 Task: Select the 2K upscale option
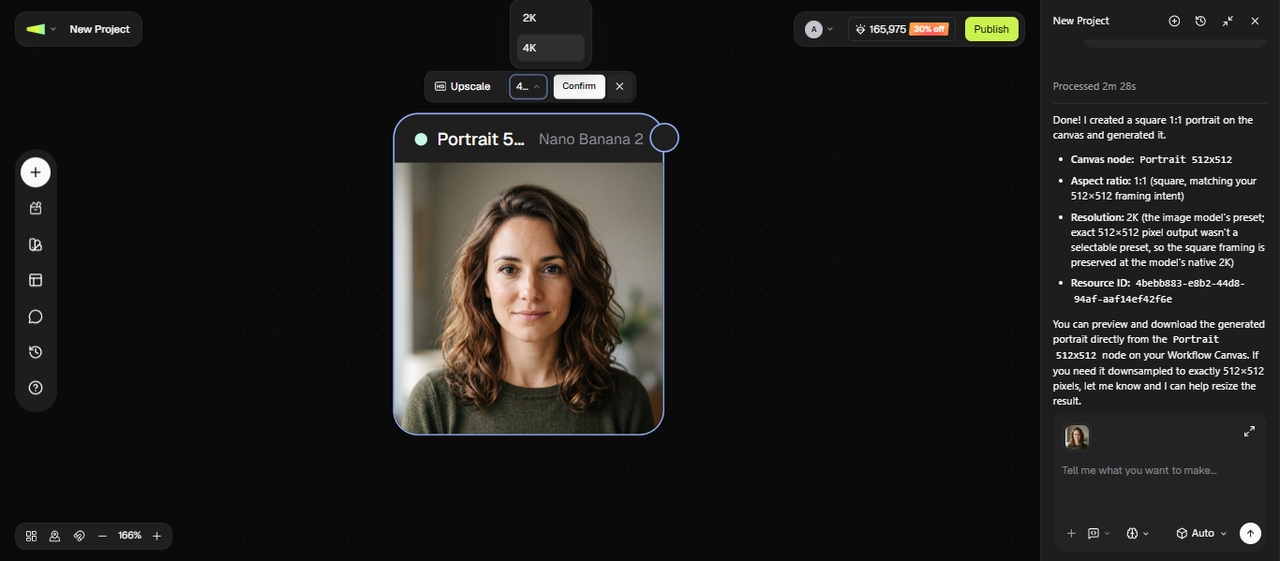click(550, 18)
